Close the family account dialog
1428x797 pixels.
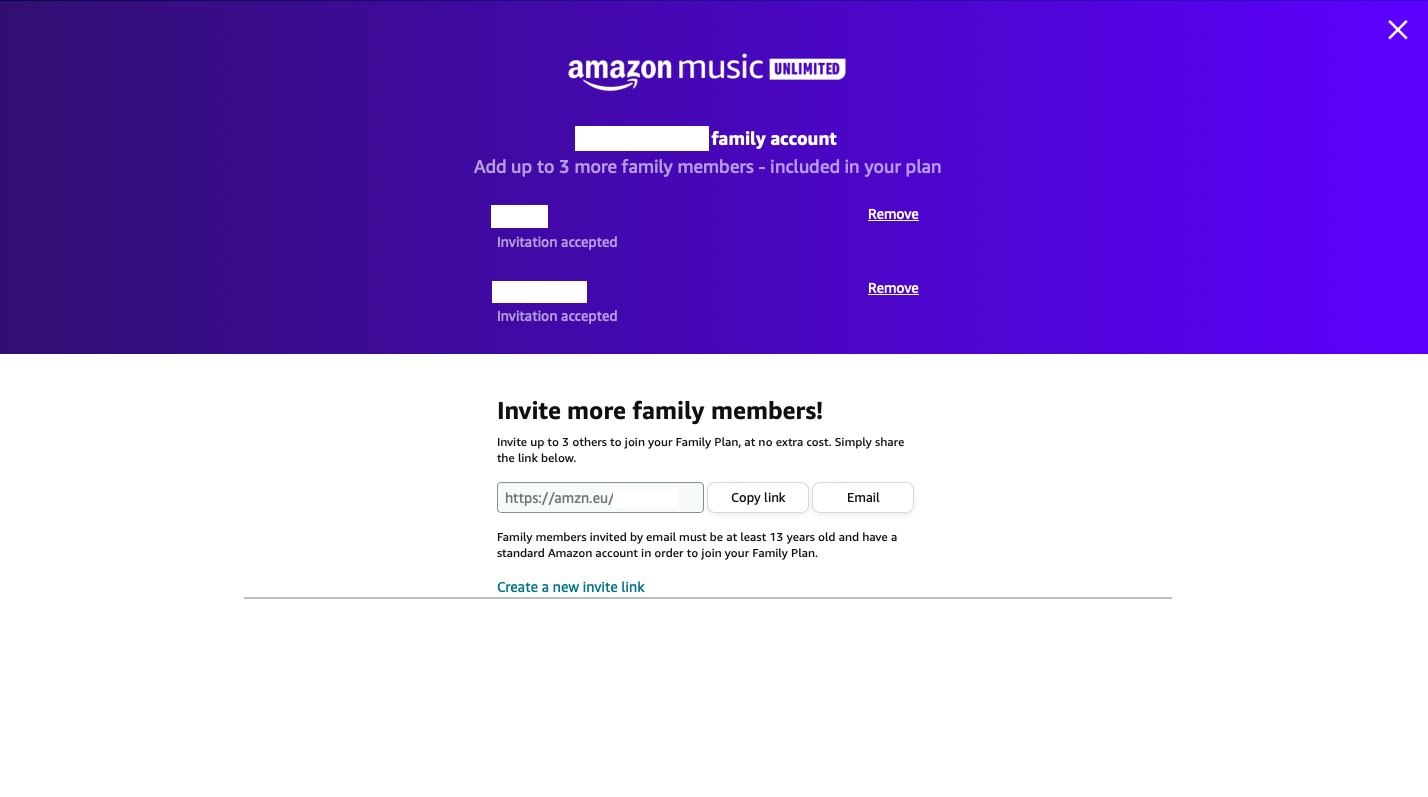[1397, 30]
